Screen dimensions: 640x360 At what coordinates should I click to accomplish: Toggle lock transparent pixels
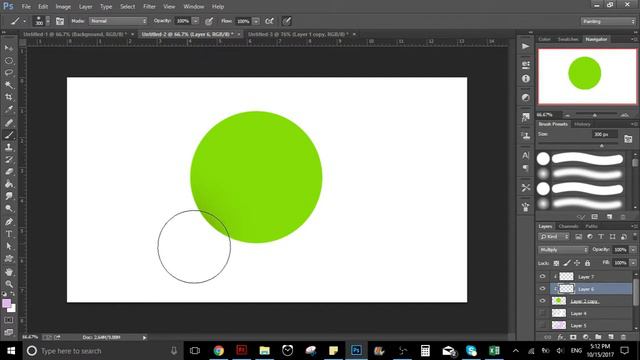pos(556,263)
